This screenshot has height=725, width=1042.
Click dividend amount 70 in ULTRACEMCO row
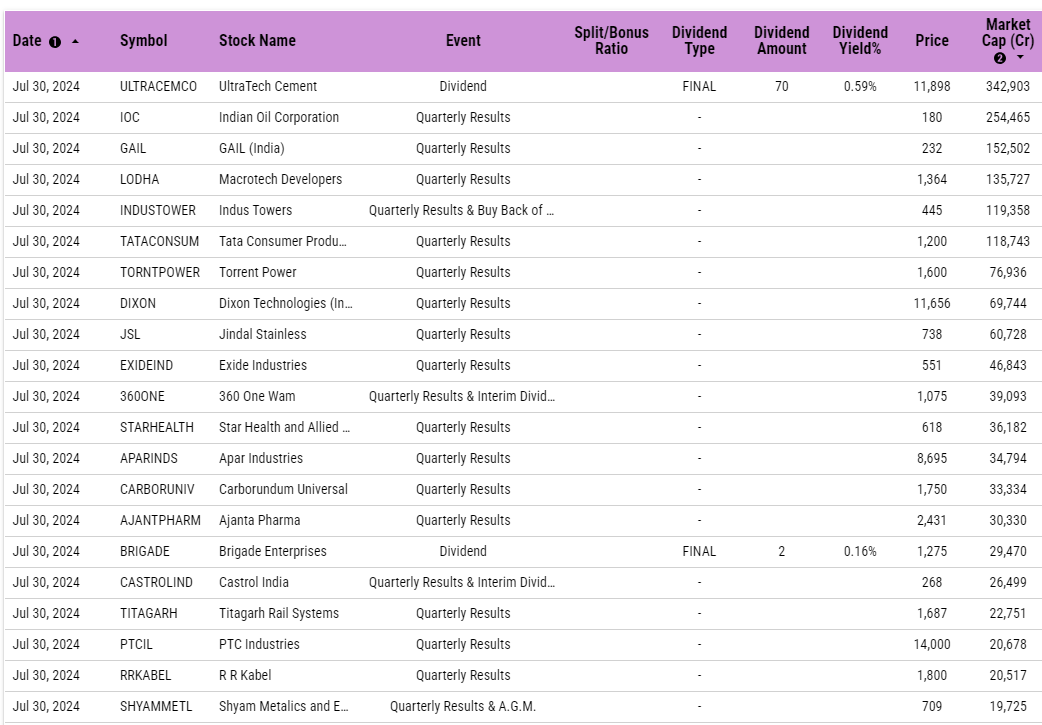click(x=782, y=86)
